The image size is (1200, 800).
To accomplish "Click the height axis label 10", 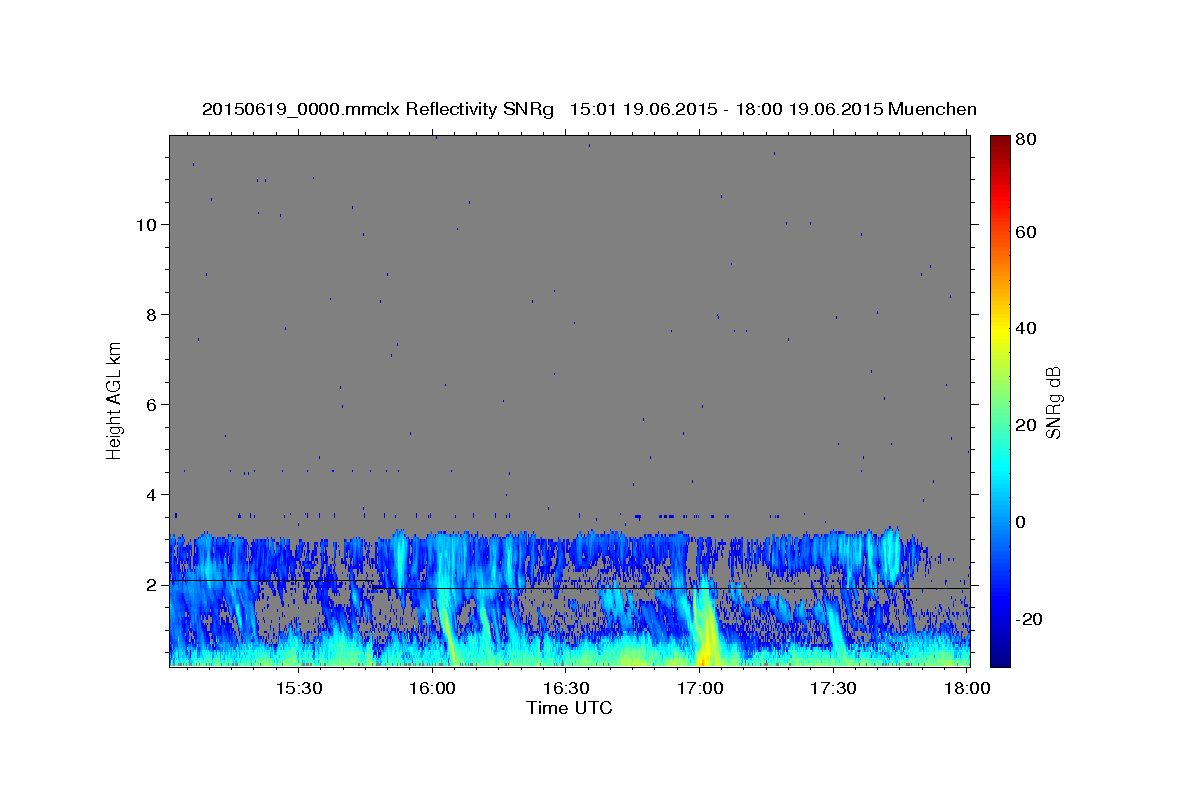I will (147, 224).
